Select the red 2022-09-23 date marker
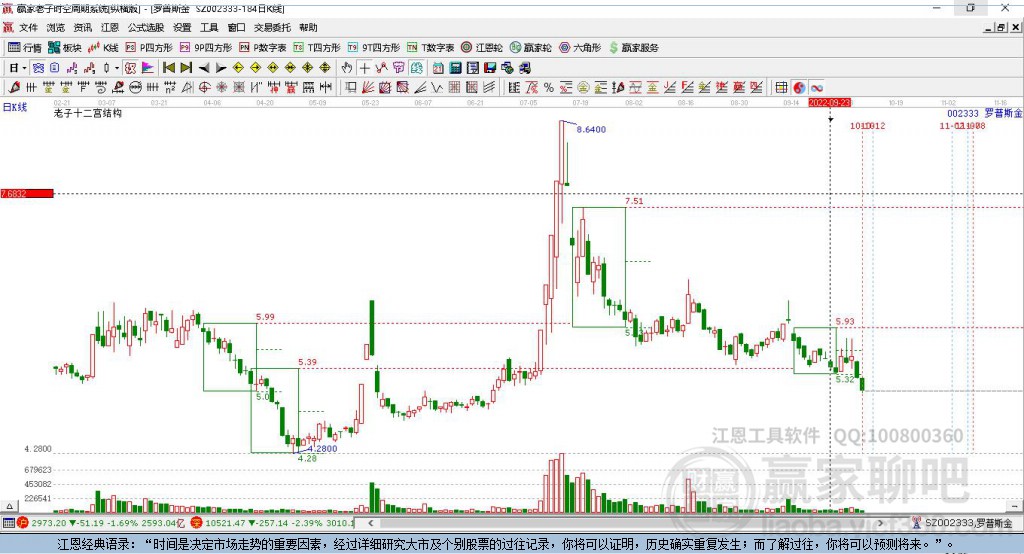The width and height of the screenshot is (1024, 554). tap(829, 103)
